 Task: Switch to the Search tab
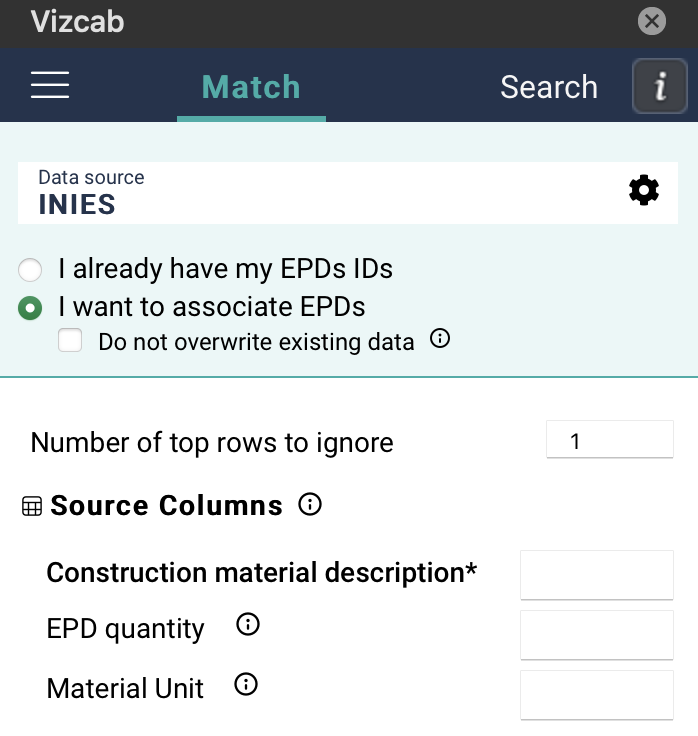tap(548, 87)
